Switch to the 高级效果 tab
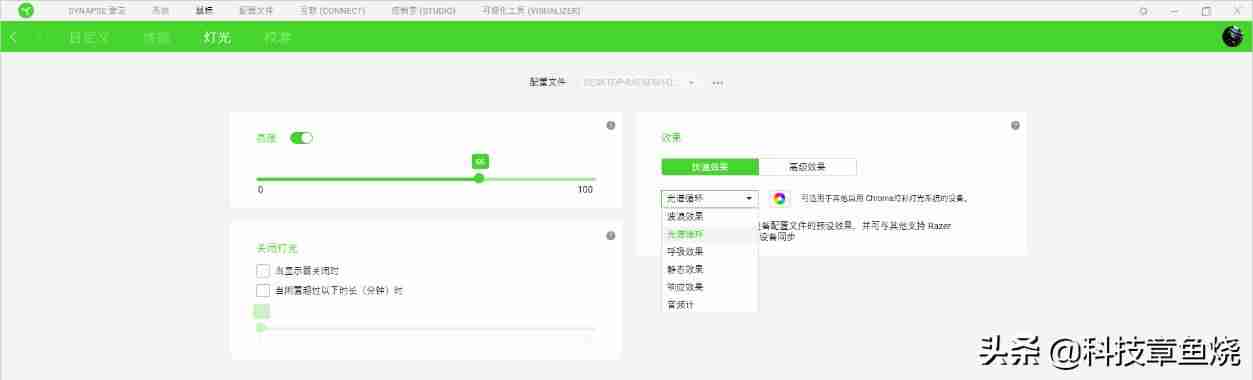 tap(808, 167)
